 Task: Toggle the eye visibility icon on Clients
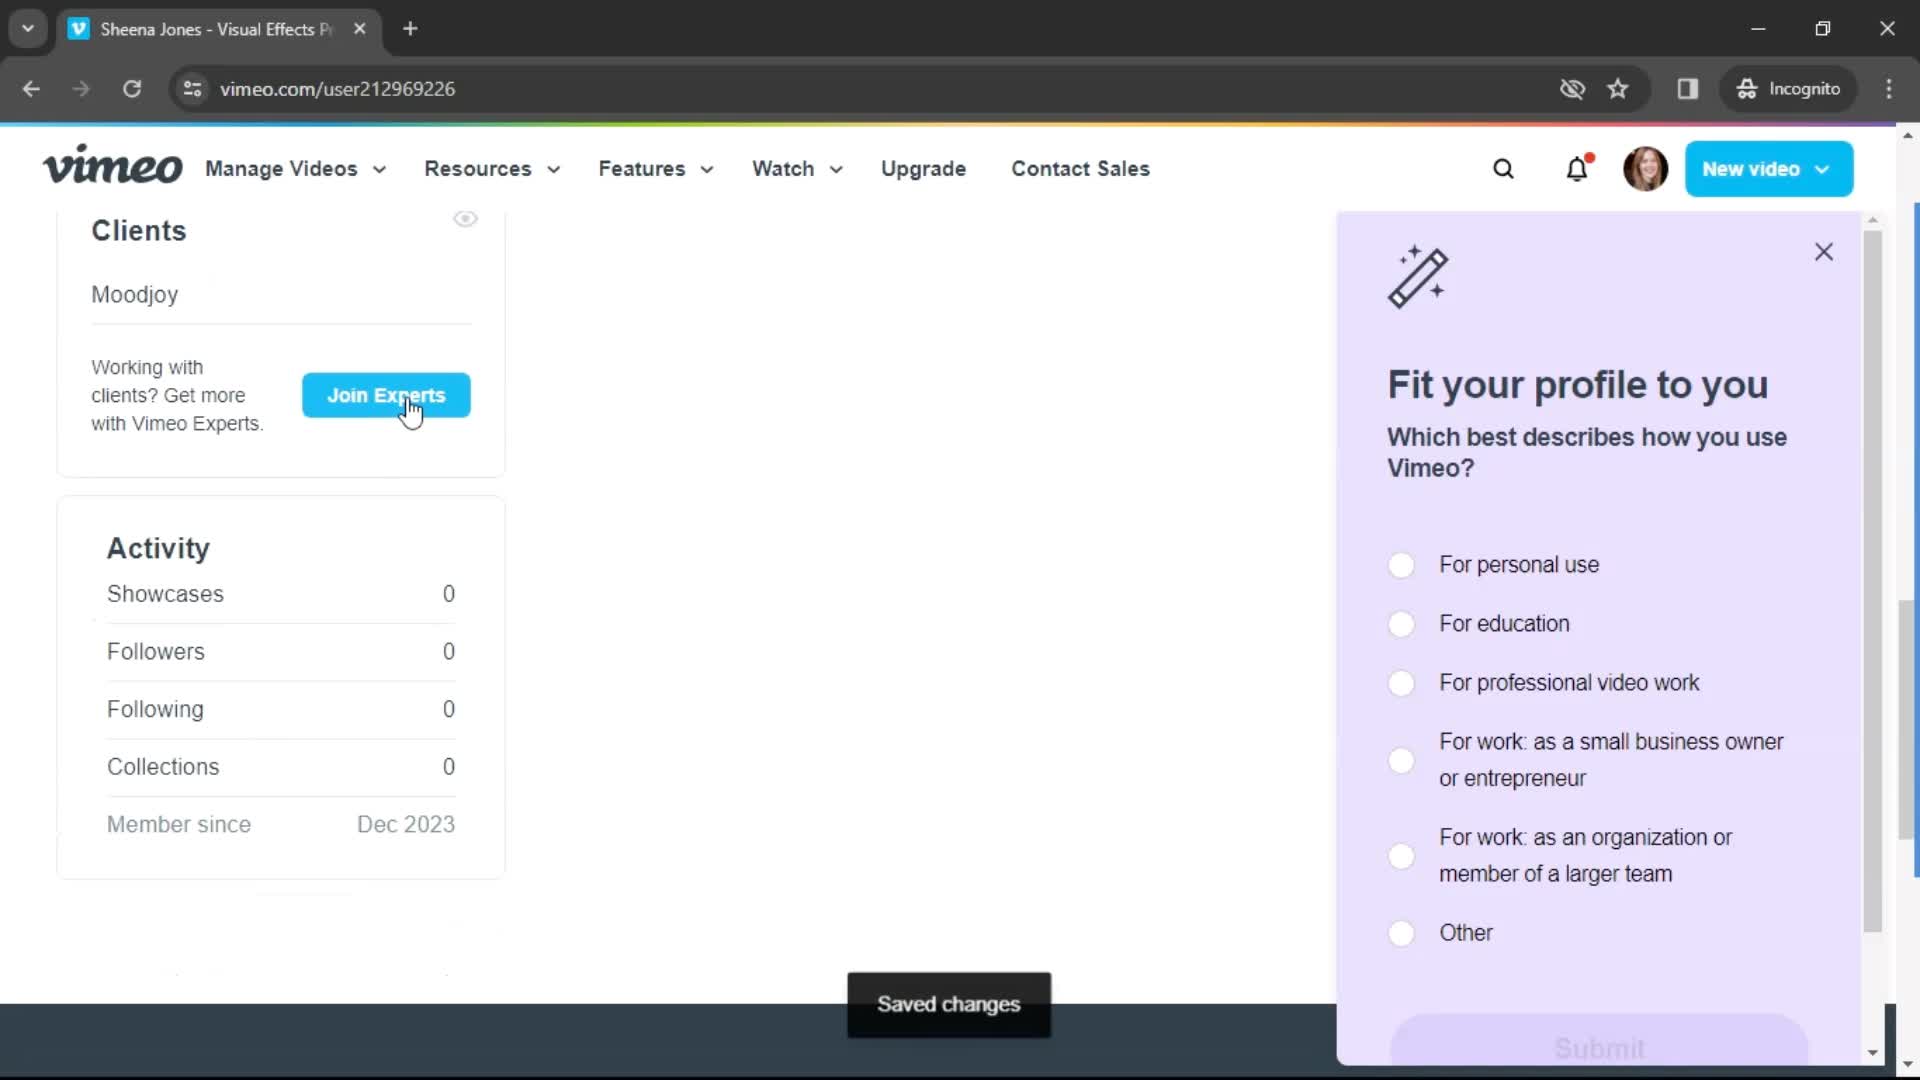[465, 218]
